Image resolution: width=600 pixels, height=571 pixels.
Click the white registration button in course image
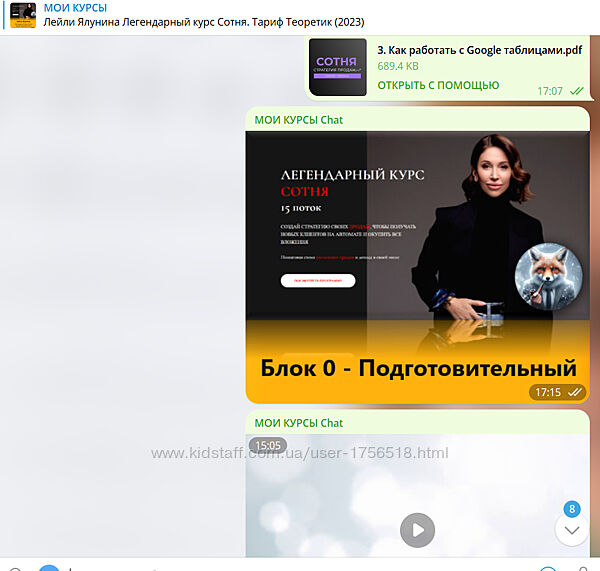[x=317, y=281]
